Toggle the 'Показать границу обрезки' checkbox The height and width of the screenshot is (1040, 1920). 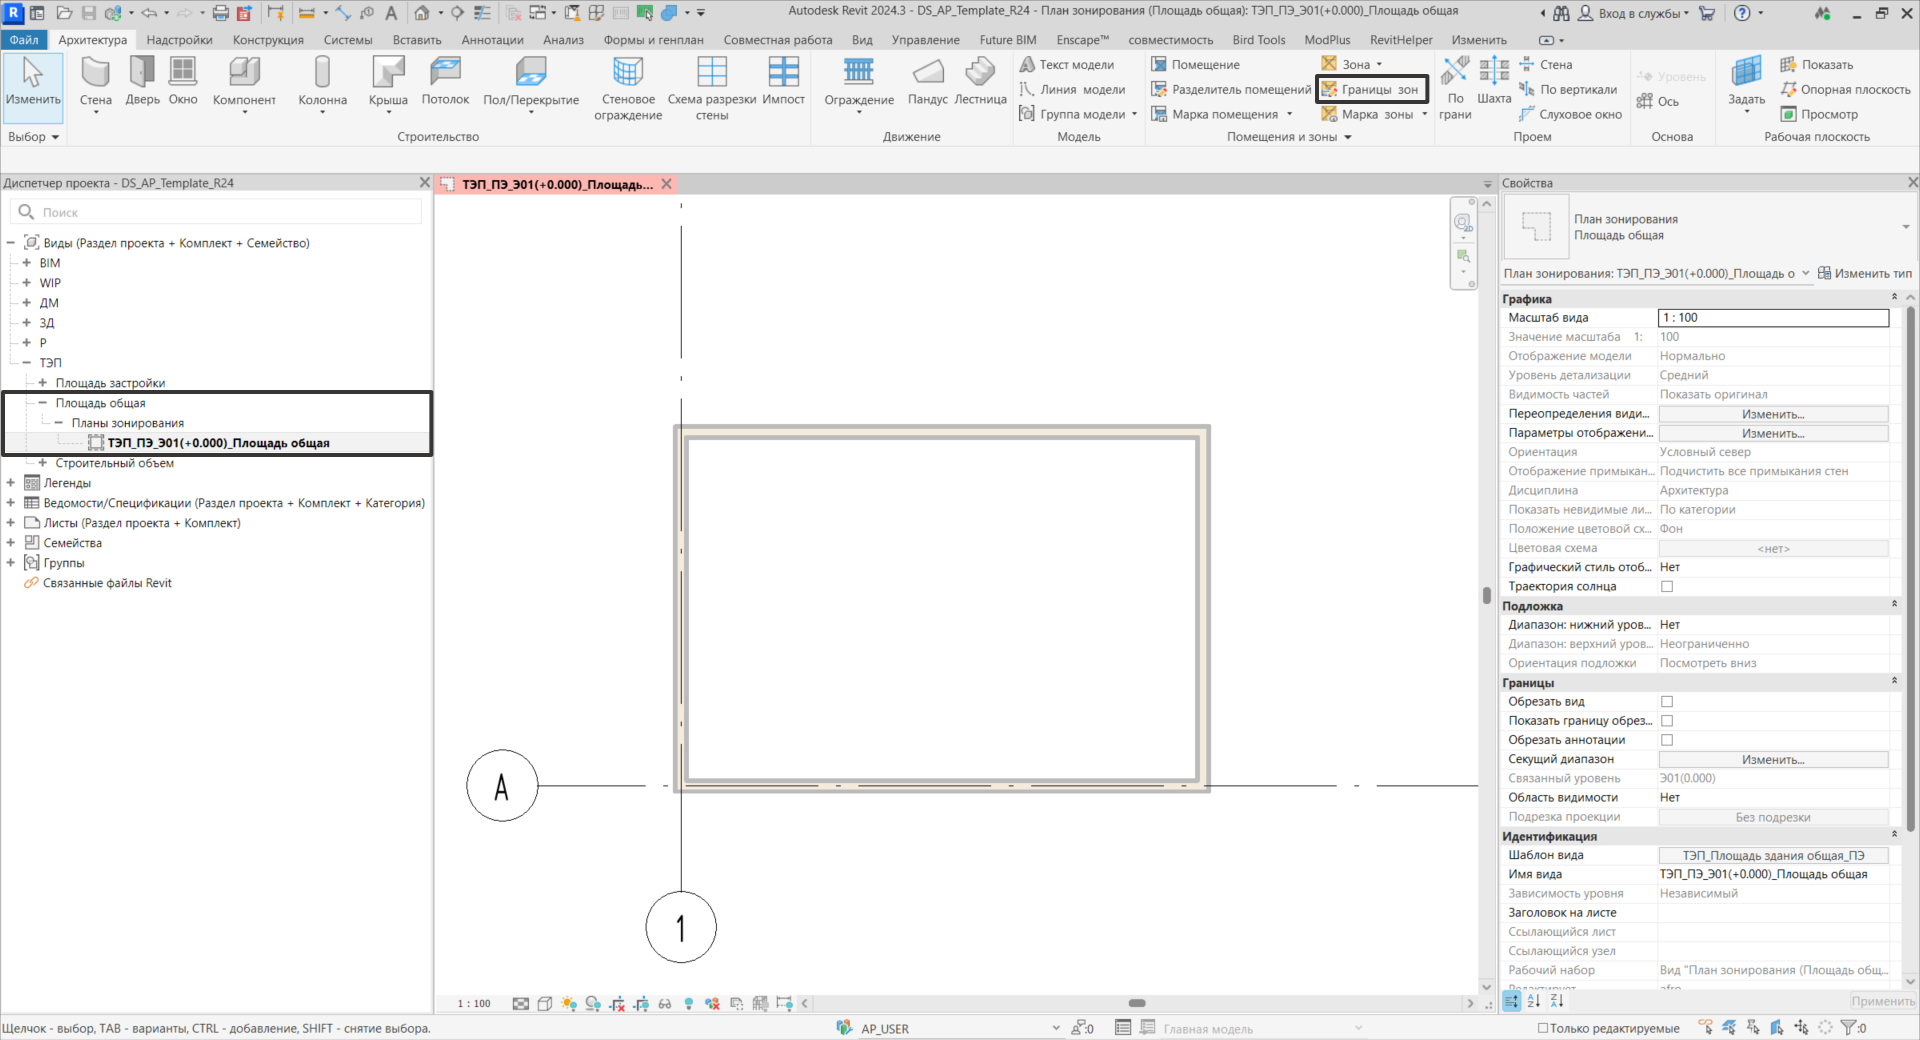1667,721
